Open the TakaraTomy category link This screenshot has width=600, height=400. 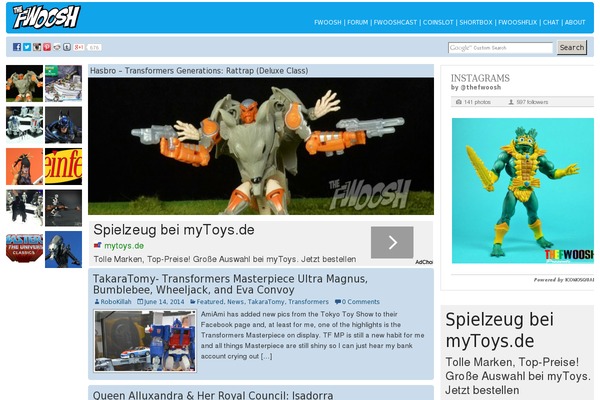(266, 302)
